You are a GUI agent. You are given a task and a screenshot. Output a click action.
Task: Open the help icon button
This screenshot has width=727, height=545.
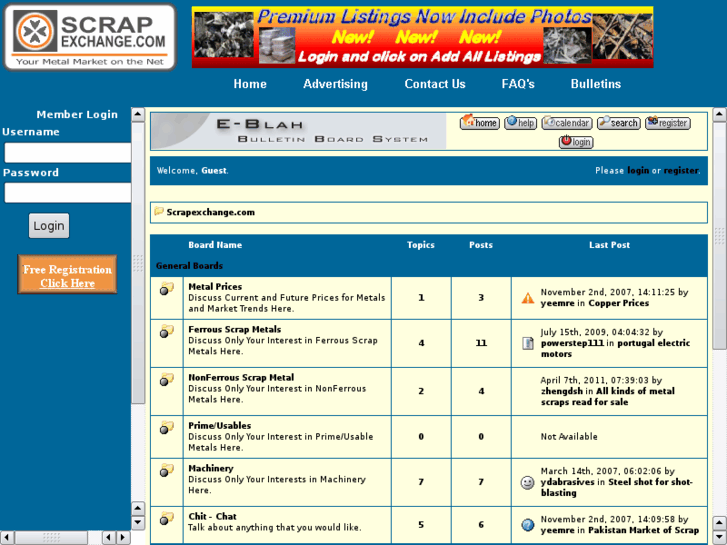(x=520, y=122)
